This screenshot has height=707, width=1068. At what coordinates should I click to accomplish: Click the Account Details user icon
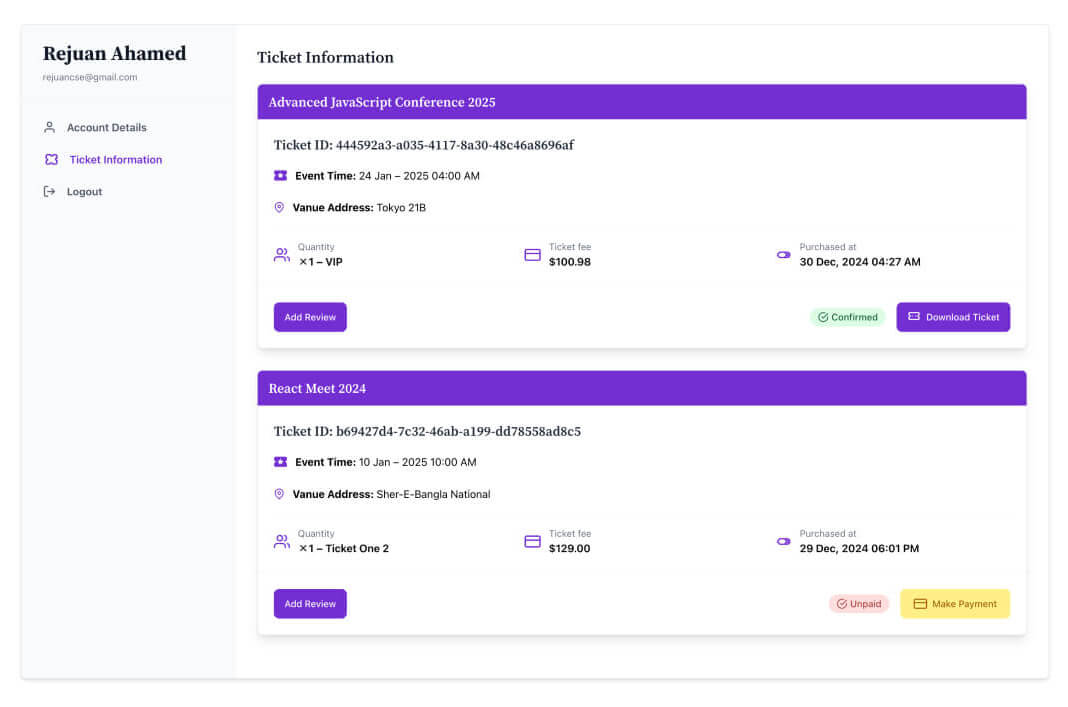click(x=50, y=128)
